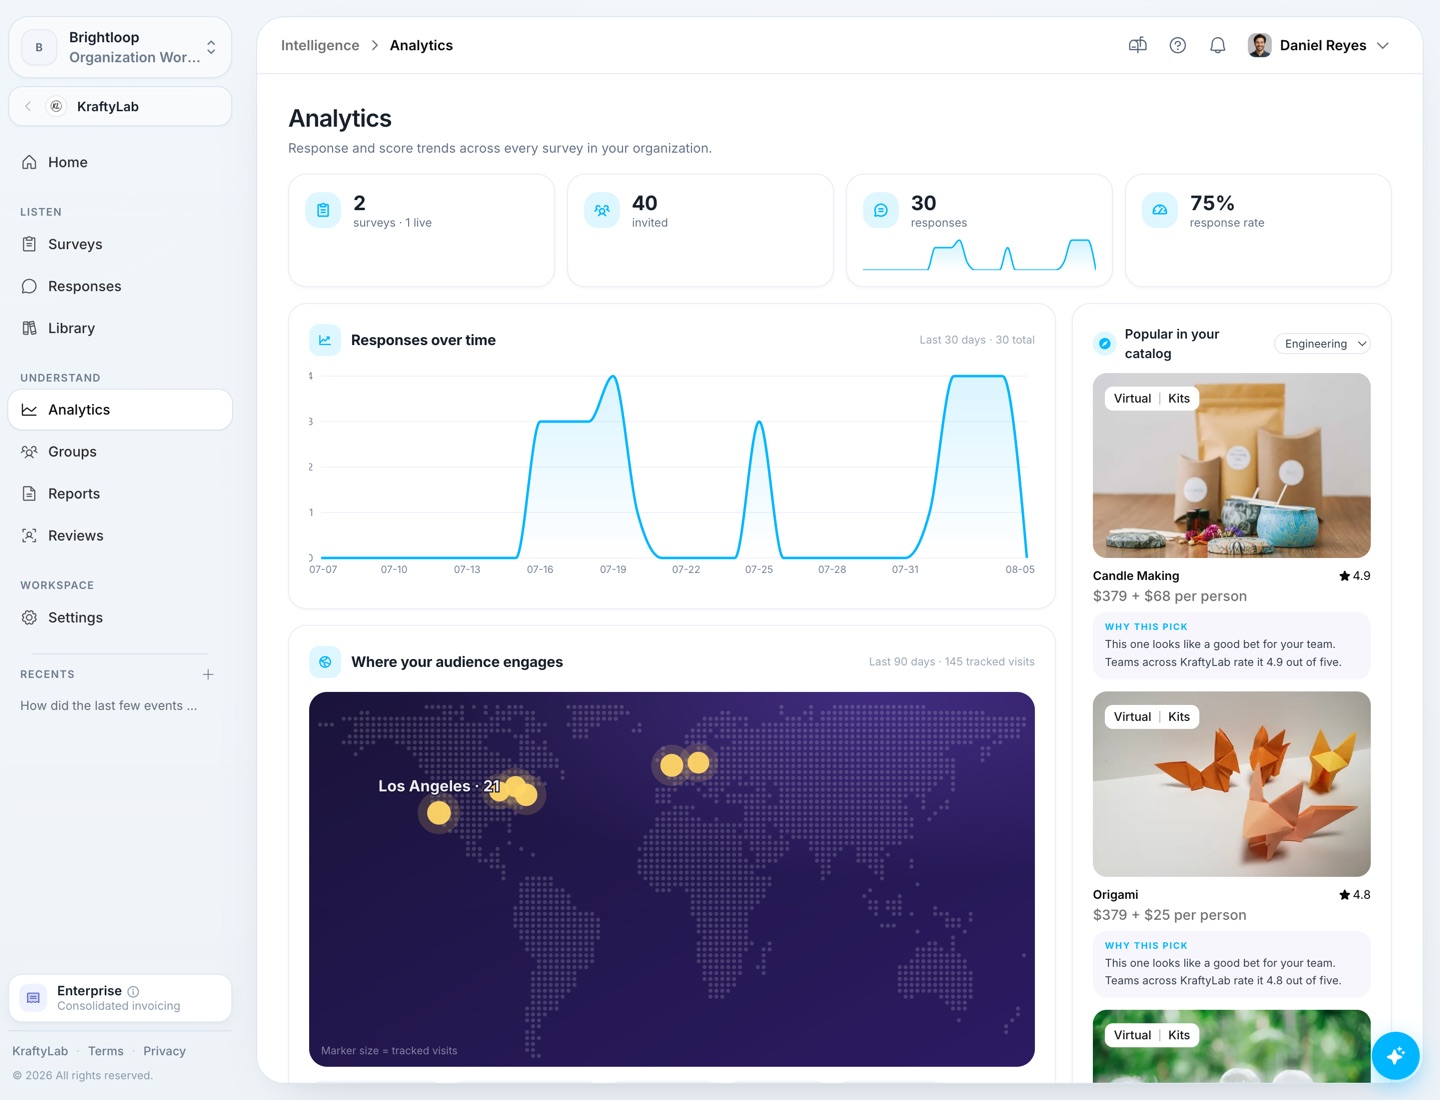Open the Terms footer link
Viewport: 1440px width, 1100px height.
106,1051
